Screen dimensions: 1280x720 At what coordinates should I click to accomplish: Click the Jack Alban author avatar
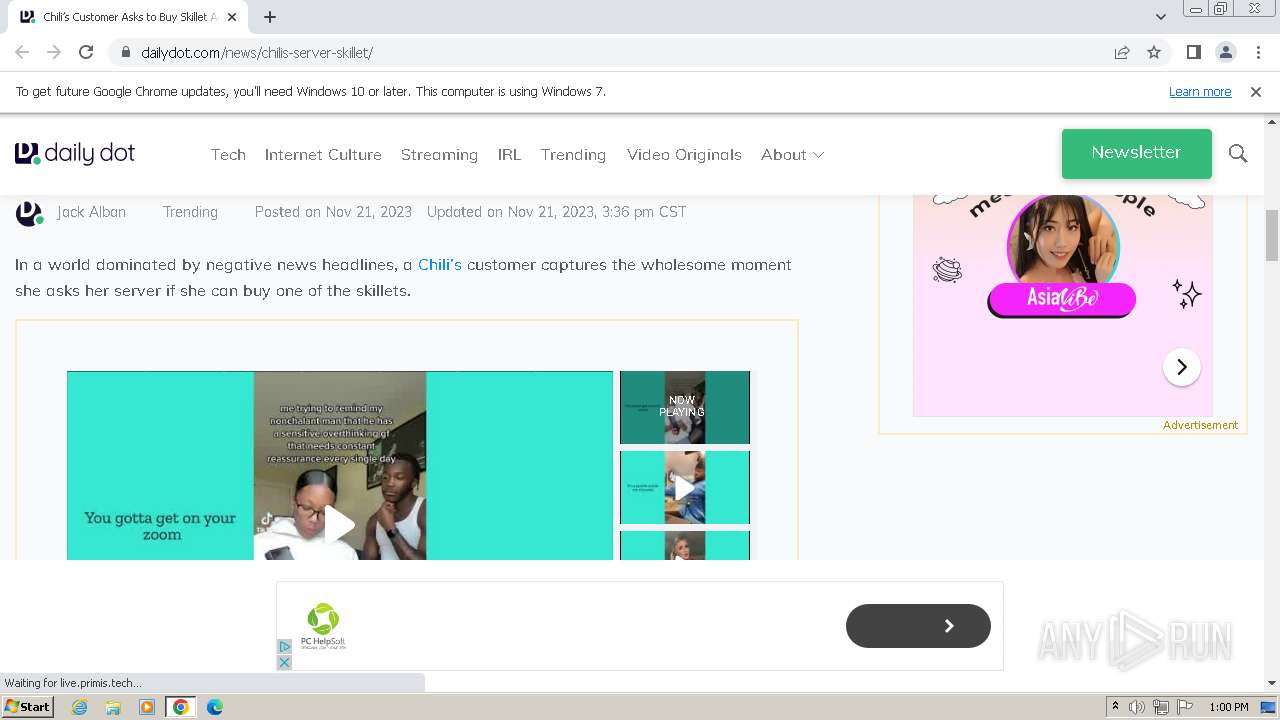[x=29, y=213]
